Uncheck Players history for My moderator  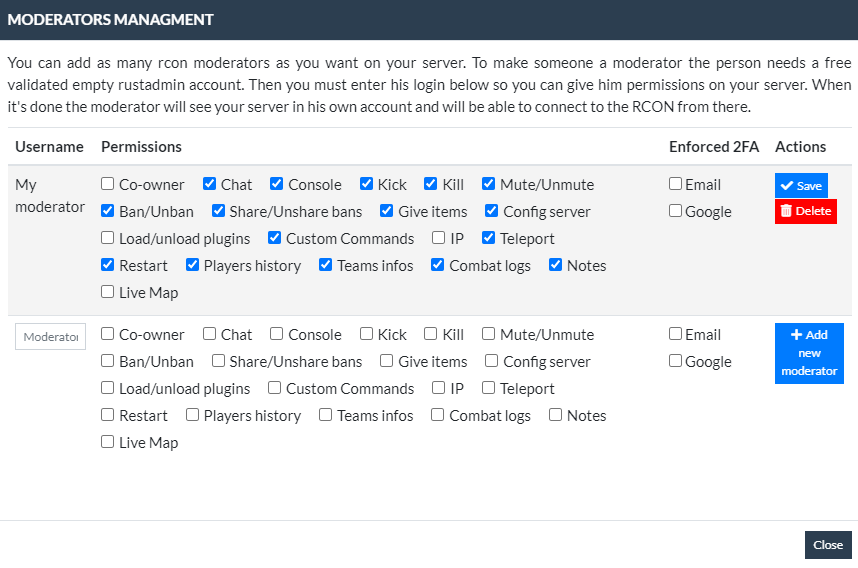[x=192, y=265]
